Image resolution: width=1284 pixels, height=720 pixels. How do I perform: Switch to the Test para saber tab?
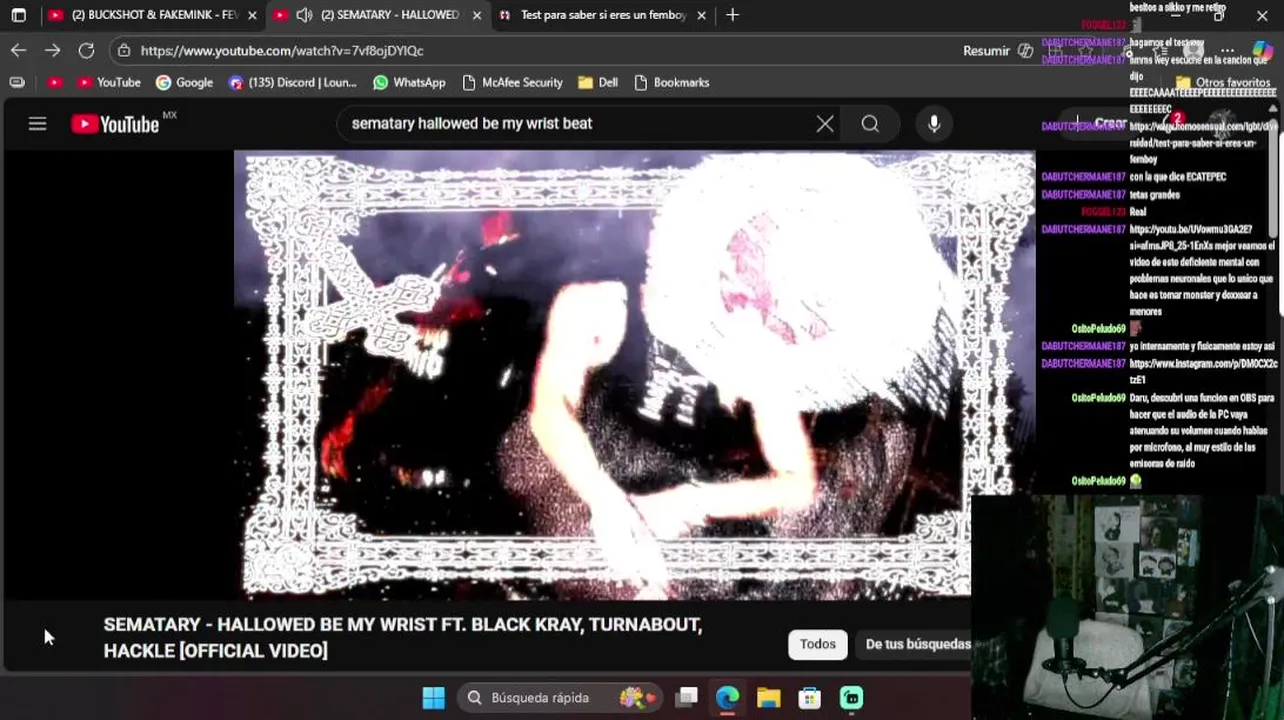tap(603, 15)
